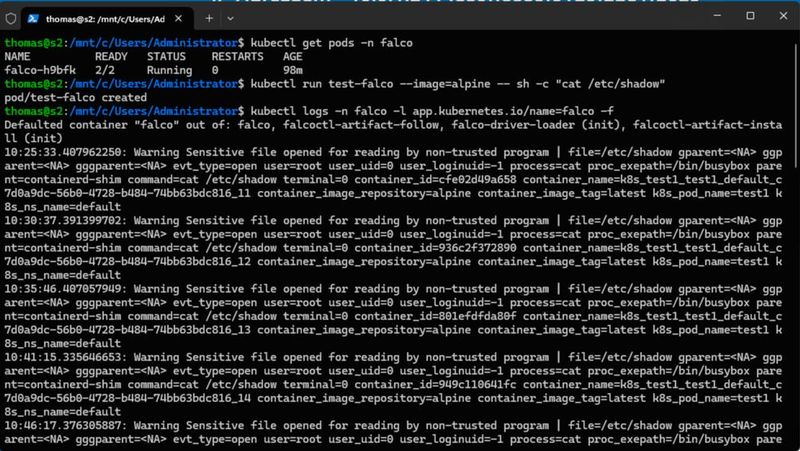Close the terminal window
The width and height of the screenshot is (800, 451).
click(x=783, y=16)
